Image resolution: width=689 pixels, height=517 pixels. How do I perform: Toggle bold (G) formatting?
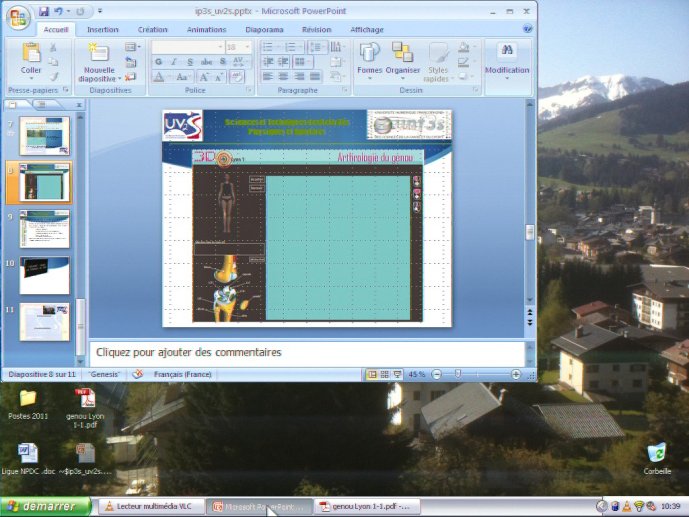(x=159, y=62)
